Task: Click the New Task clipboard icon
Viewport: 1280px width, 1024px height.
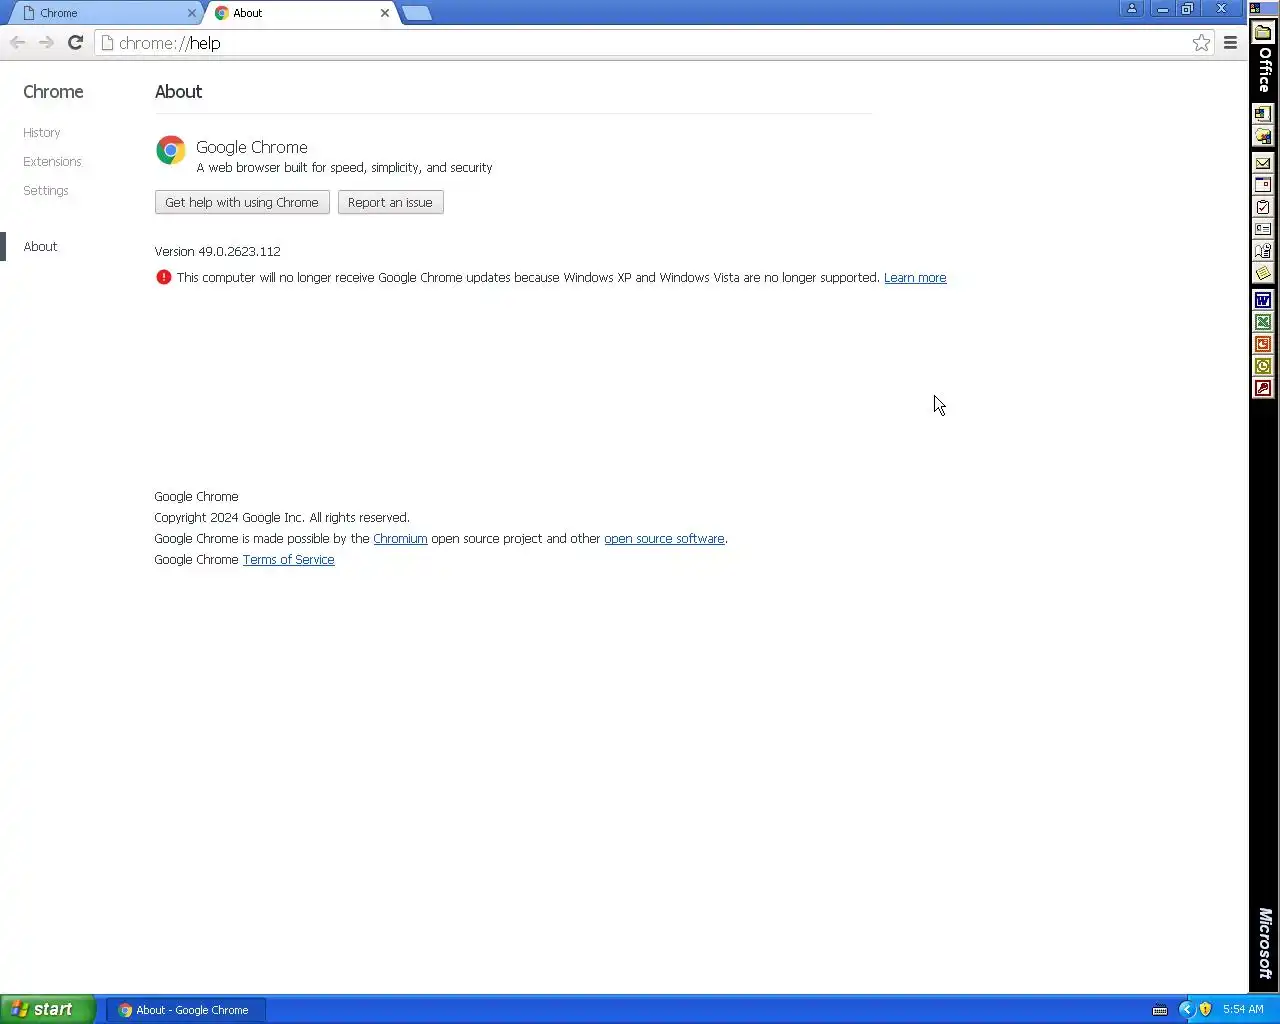Action: tap(1263, 207)
